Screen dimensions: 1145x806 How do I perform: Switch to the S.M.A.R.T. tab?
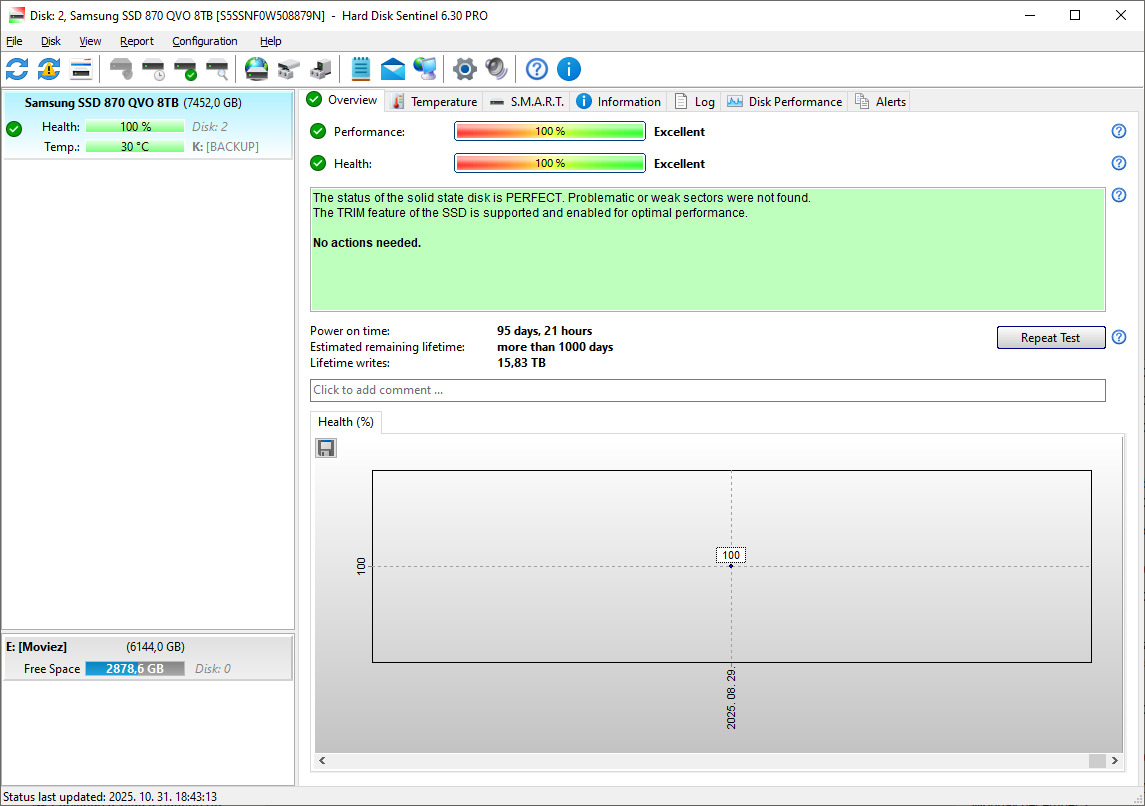tap(527, 101)
